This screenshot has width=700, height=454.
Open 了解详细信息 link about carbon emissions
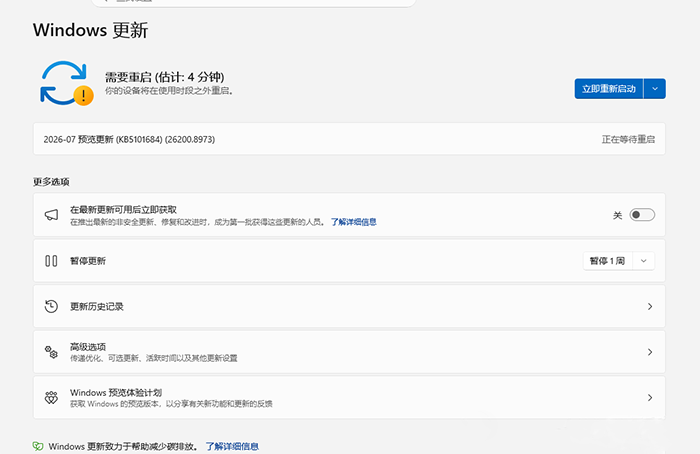(x=232, y=446)
